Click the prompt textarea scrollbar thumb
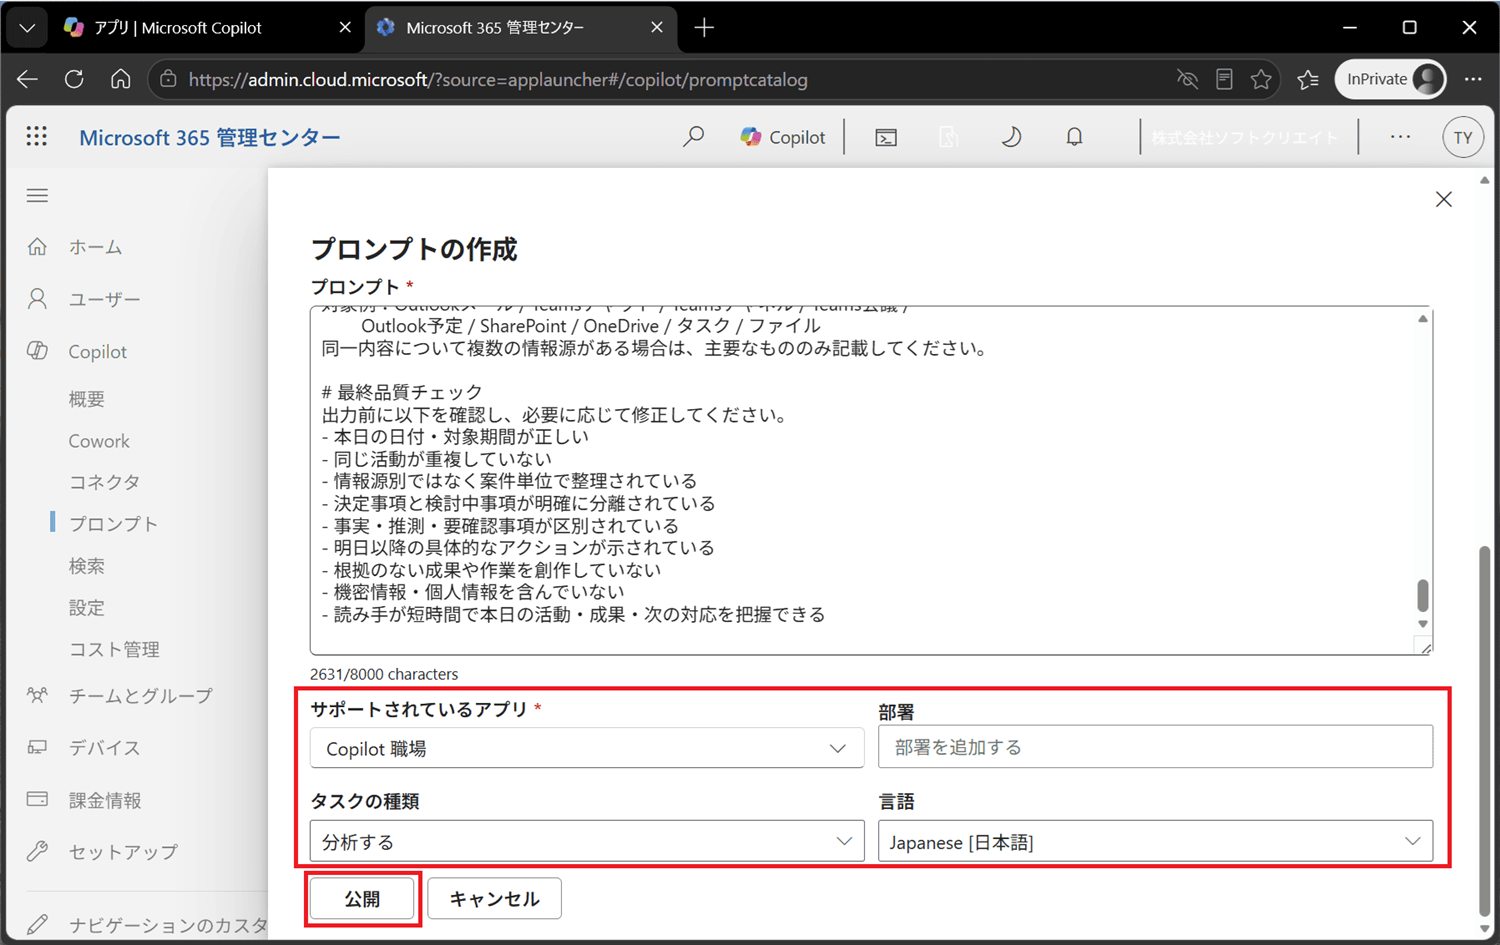Viewport: 1500px width, 945px height. click(1423, 595)
